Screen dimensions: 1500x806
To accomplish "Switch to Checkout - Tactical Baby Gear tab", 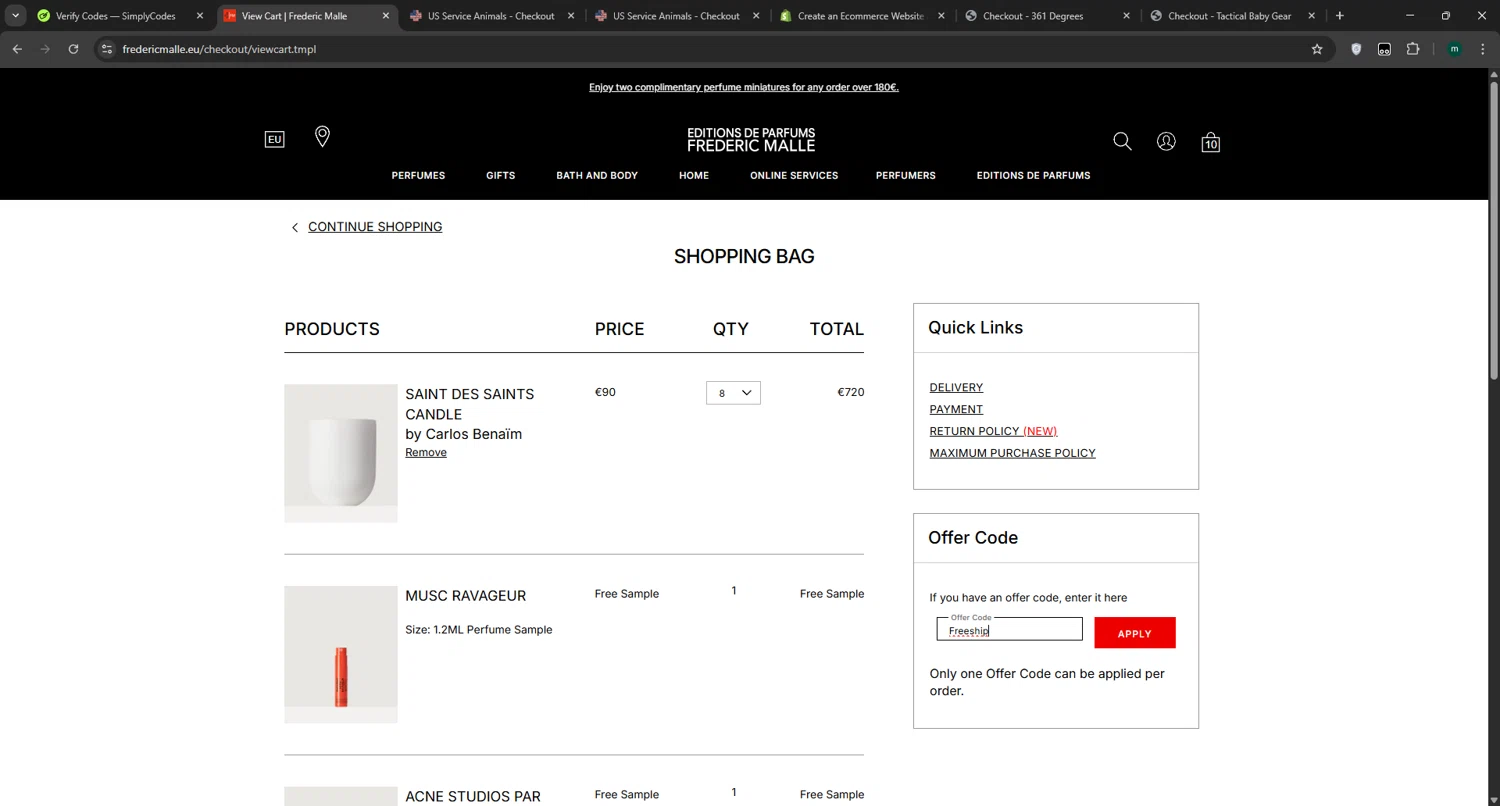I will tap(1230, 16).
